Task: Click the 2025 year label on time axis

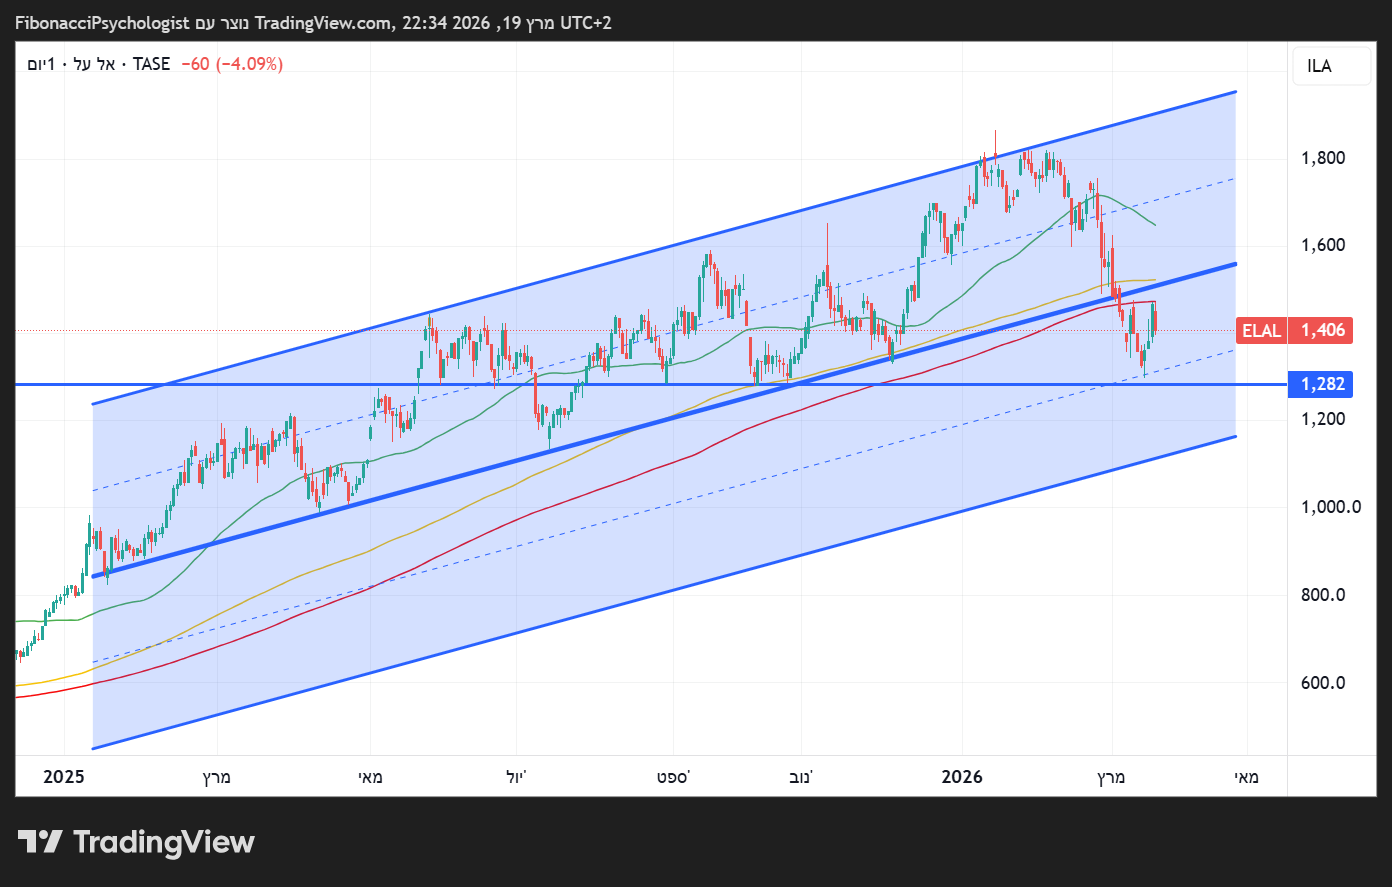Action: pos(64,777)
